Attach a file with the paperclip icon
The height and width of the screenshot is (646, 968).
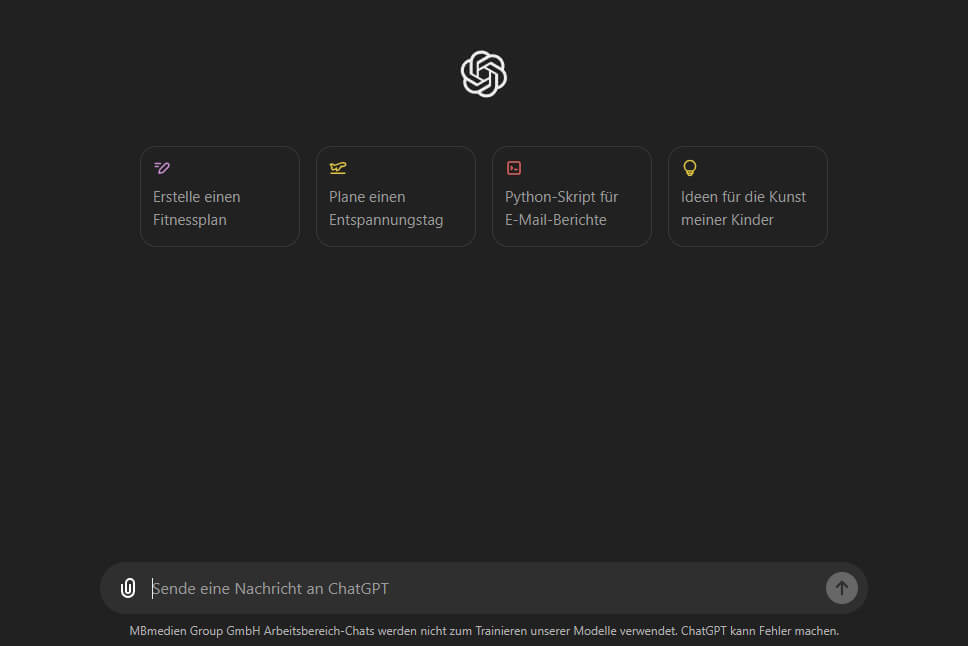click(x=128, y=588)
